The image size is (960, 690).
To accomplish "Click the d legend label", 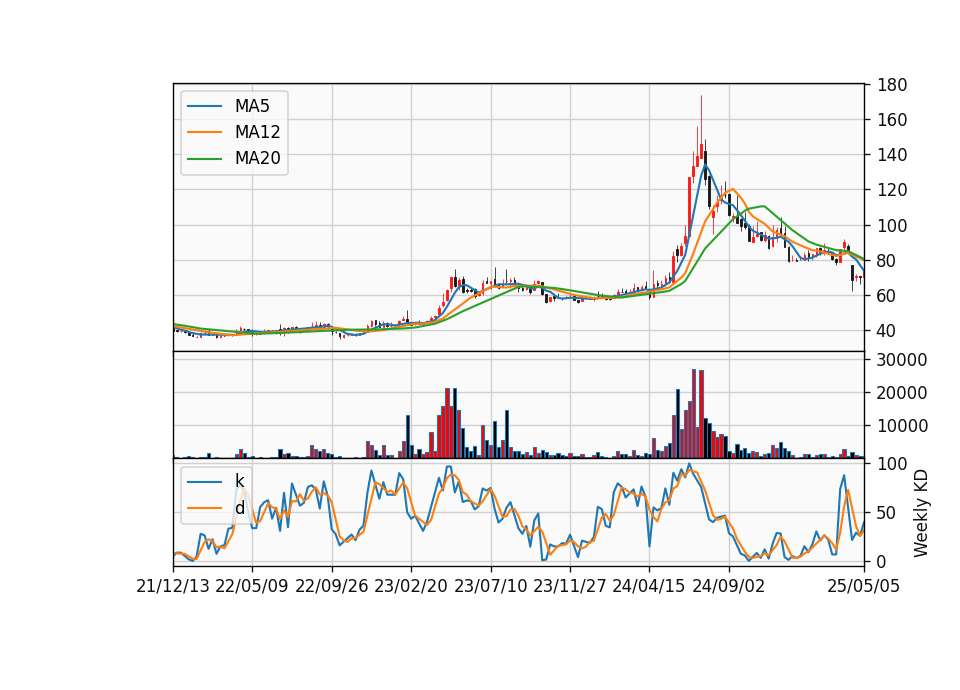I will tap(240, 508).
